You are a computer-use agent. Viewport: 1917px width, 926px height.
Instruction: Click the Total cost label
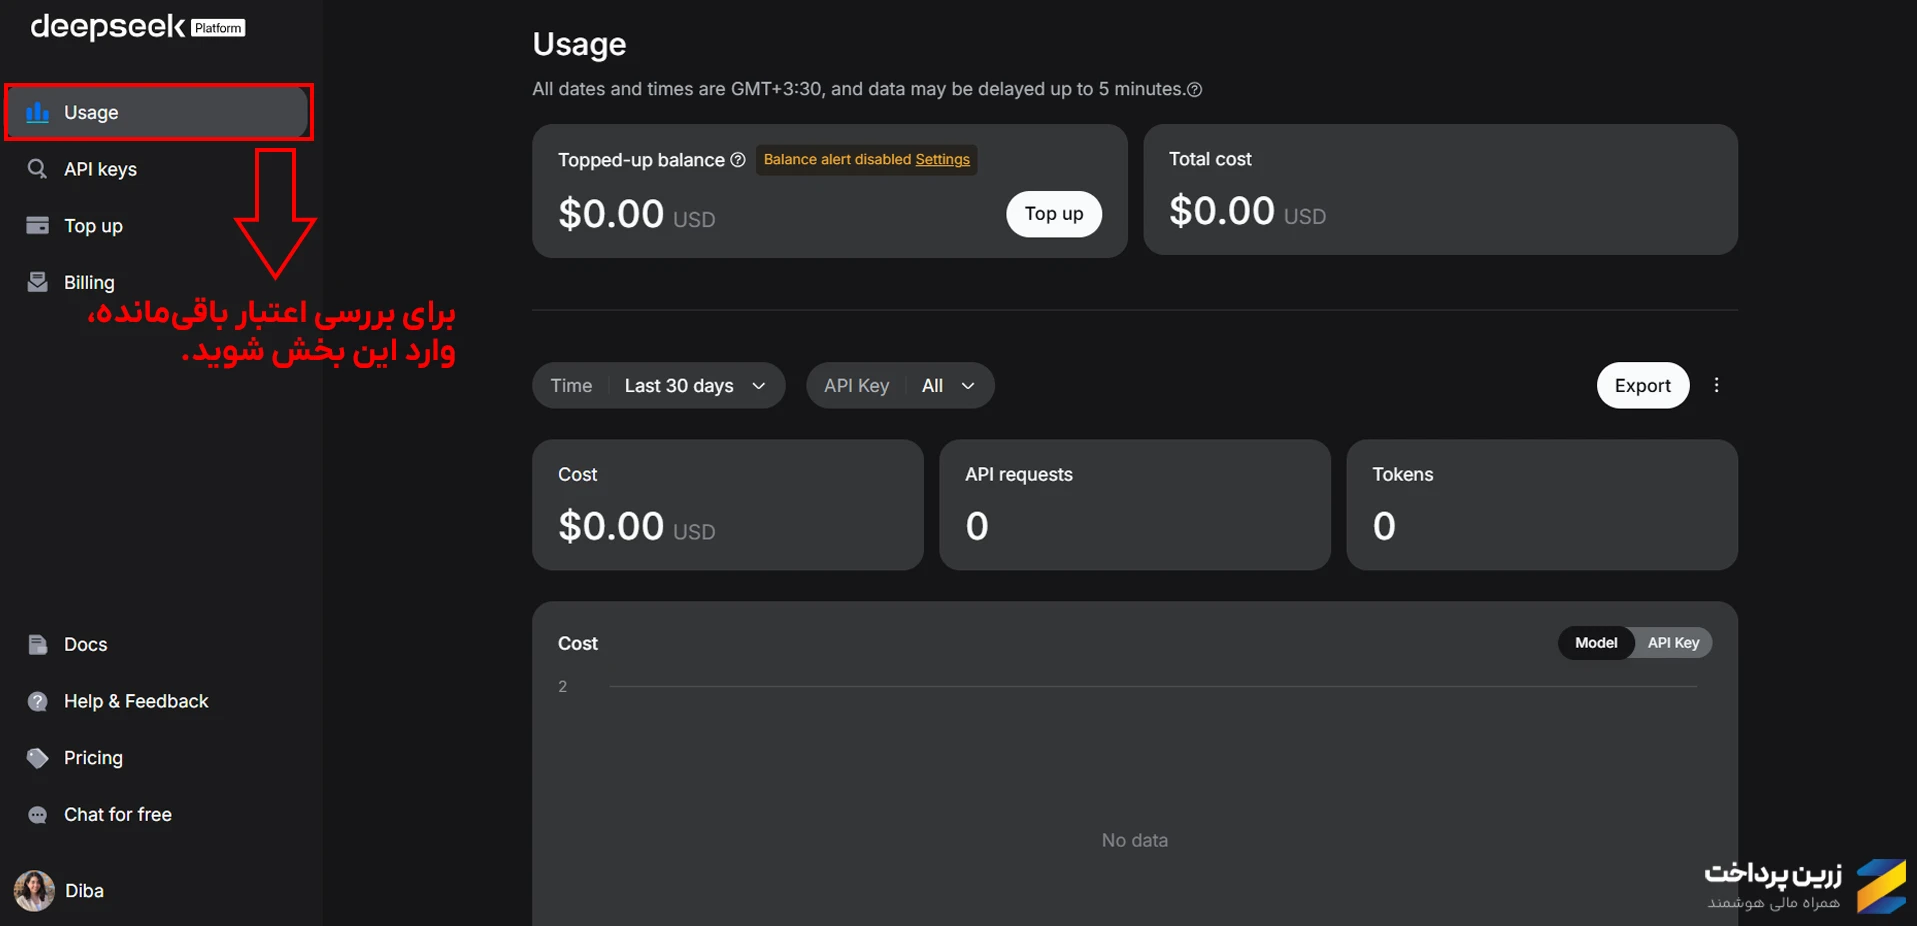coord(1210,159)
